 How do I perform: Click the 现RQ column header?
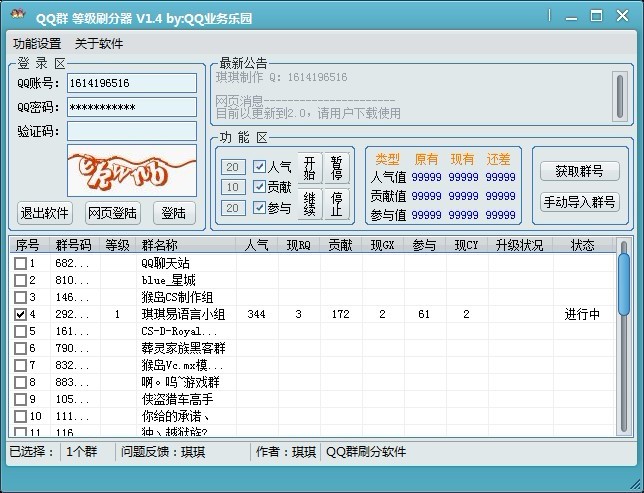[x=299, y=245]
